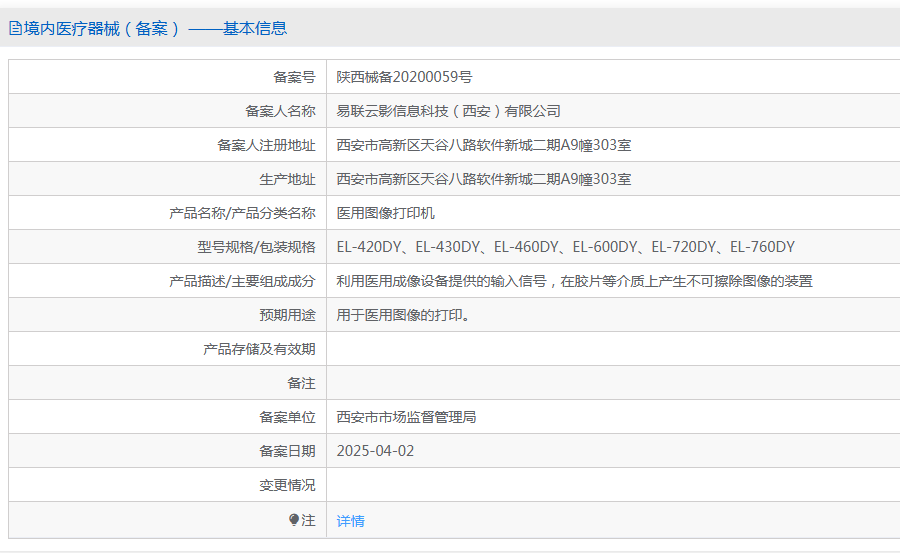Click the 备案日期 label
This screenshot has width=900, height=553.
(x=287, y=451)
